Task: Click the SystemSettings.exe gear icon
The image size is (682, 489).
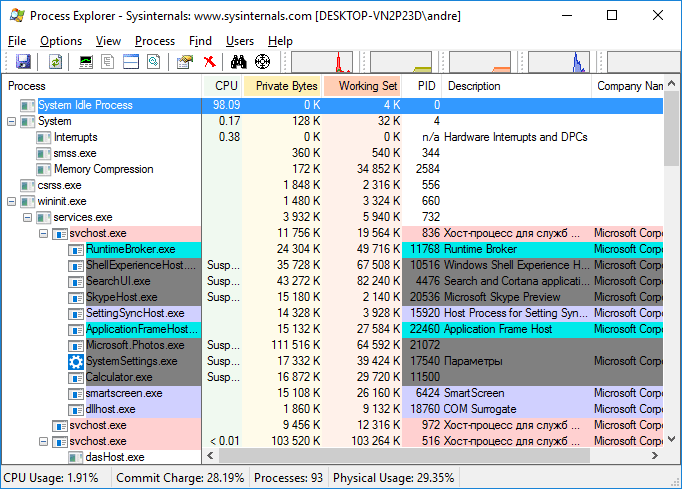Action: point(76,362)
